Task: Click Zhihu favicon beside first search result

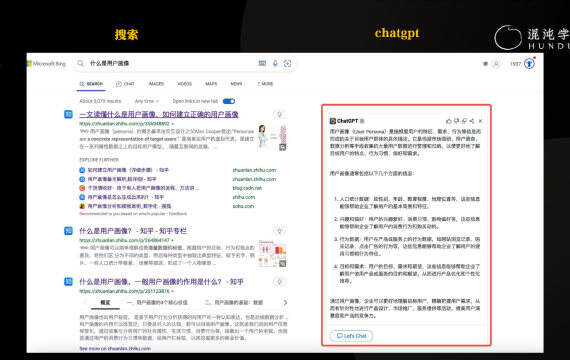Action: tap(68, 114)
